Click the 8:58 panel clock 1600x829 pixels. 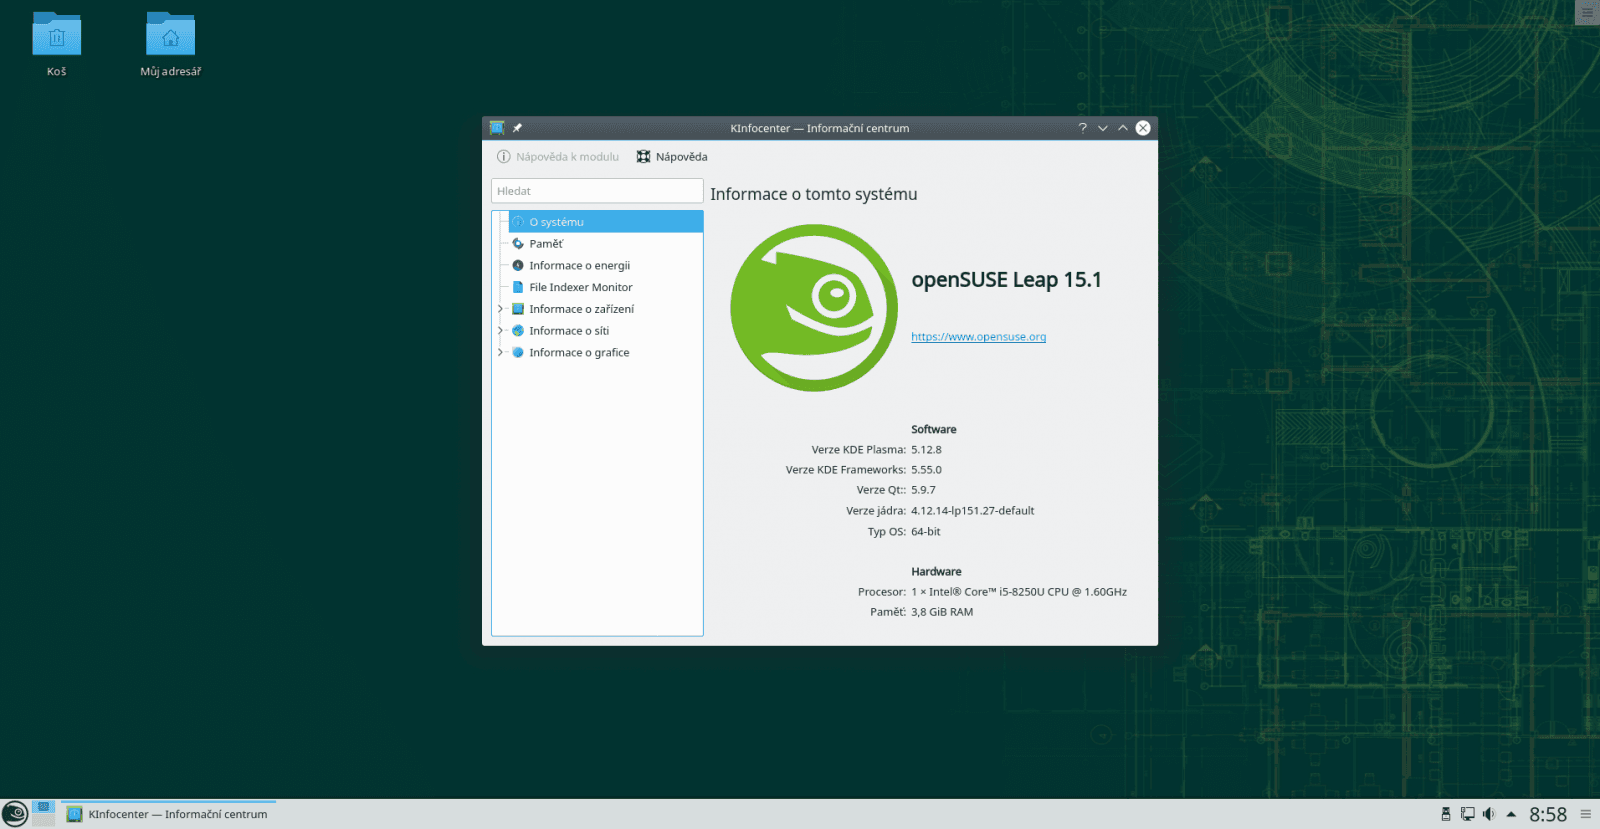click(1548, 814)
